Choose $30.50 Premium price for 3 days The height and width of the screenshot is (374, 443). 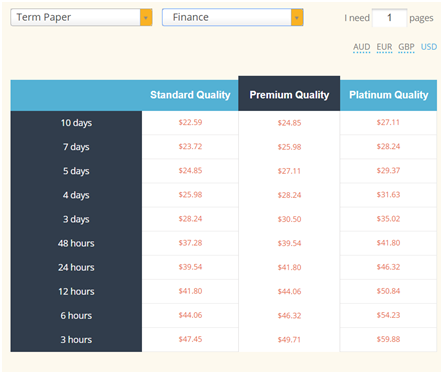coord(289,219)
